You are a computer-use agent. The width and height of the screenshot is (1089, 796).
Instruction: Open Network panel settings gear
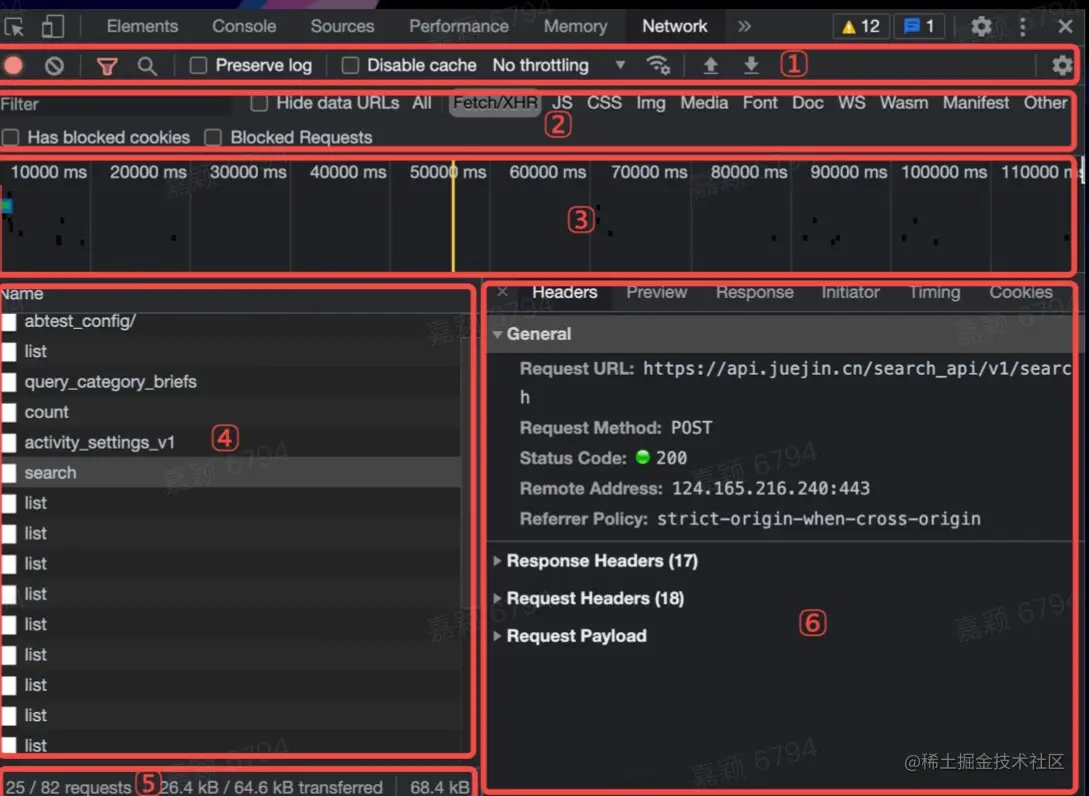1062,66
